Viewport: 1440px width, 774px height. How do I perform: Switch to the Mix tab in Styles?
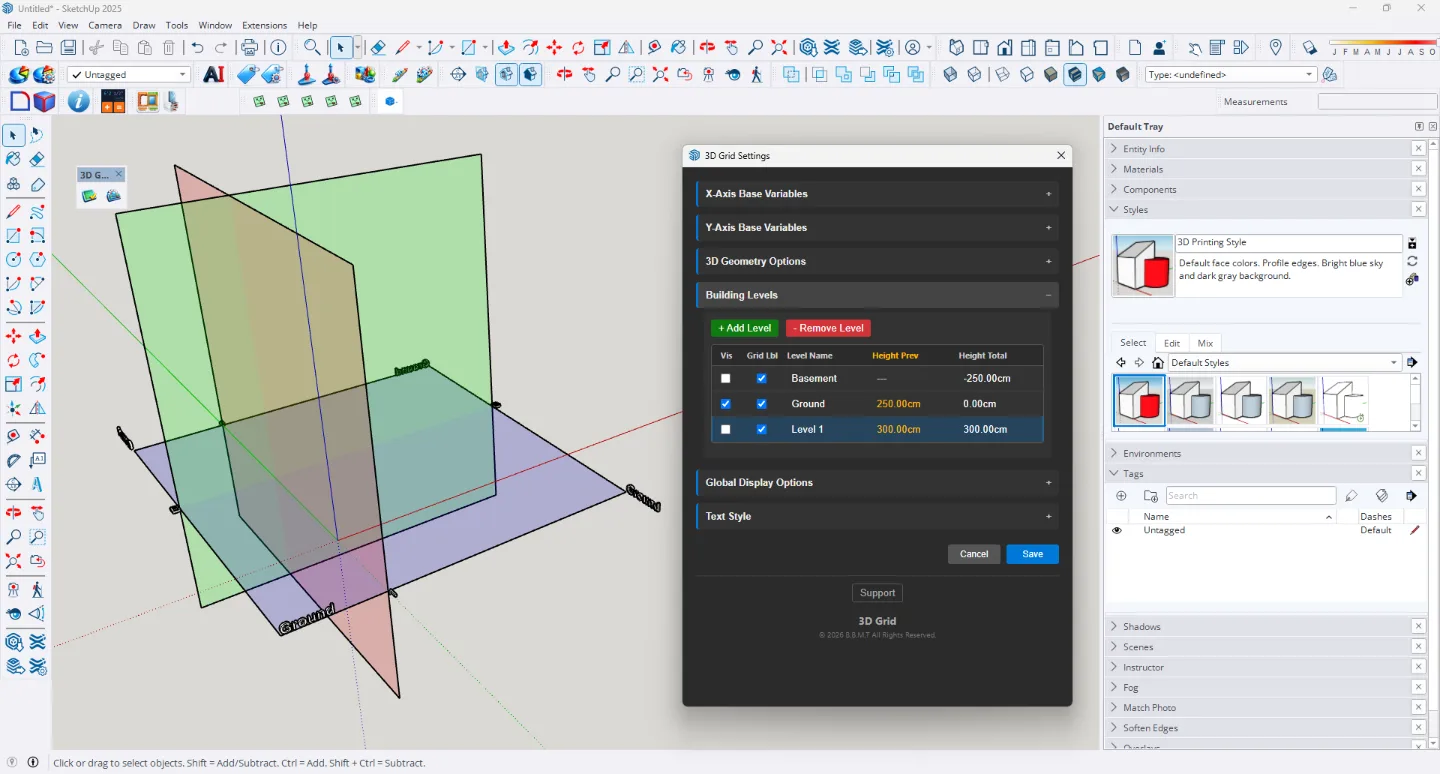point(1205,343)
